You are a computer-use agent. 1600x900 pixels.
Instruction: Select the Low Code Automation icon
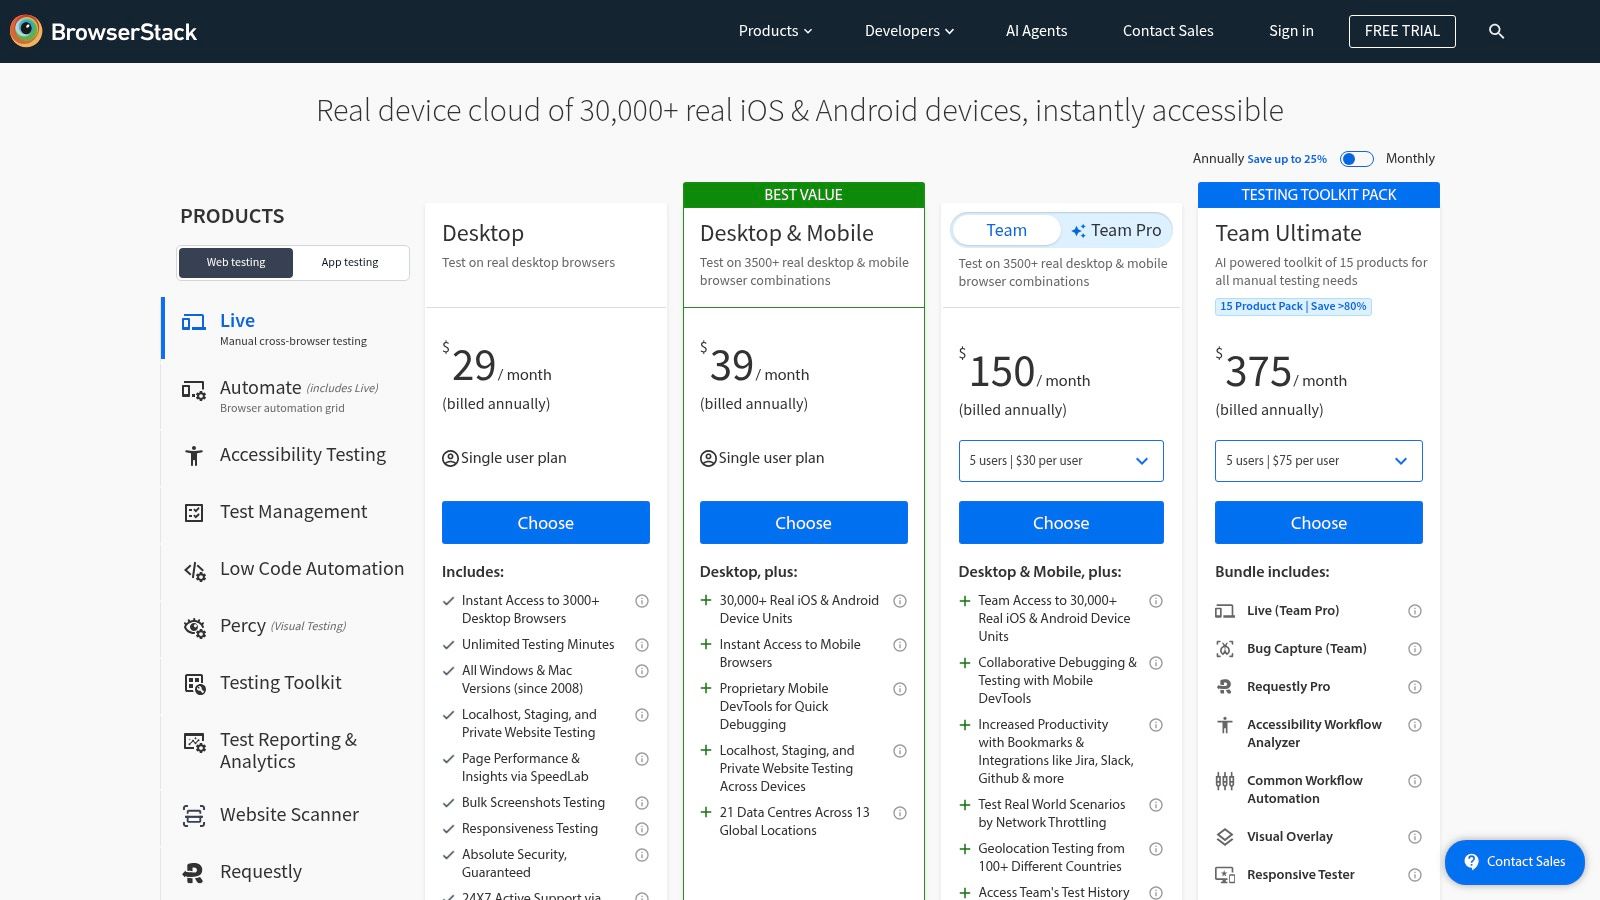pos(192,570)
